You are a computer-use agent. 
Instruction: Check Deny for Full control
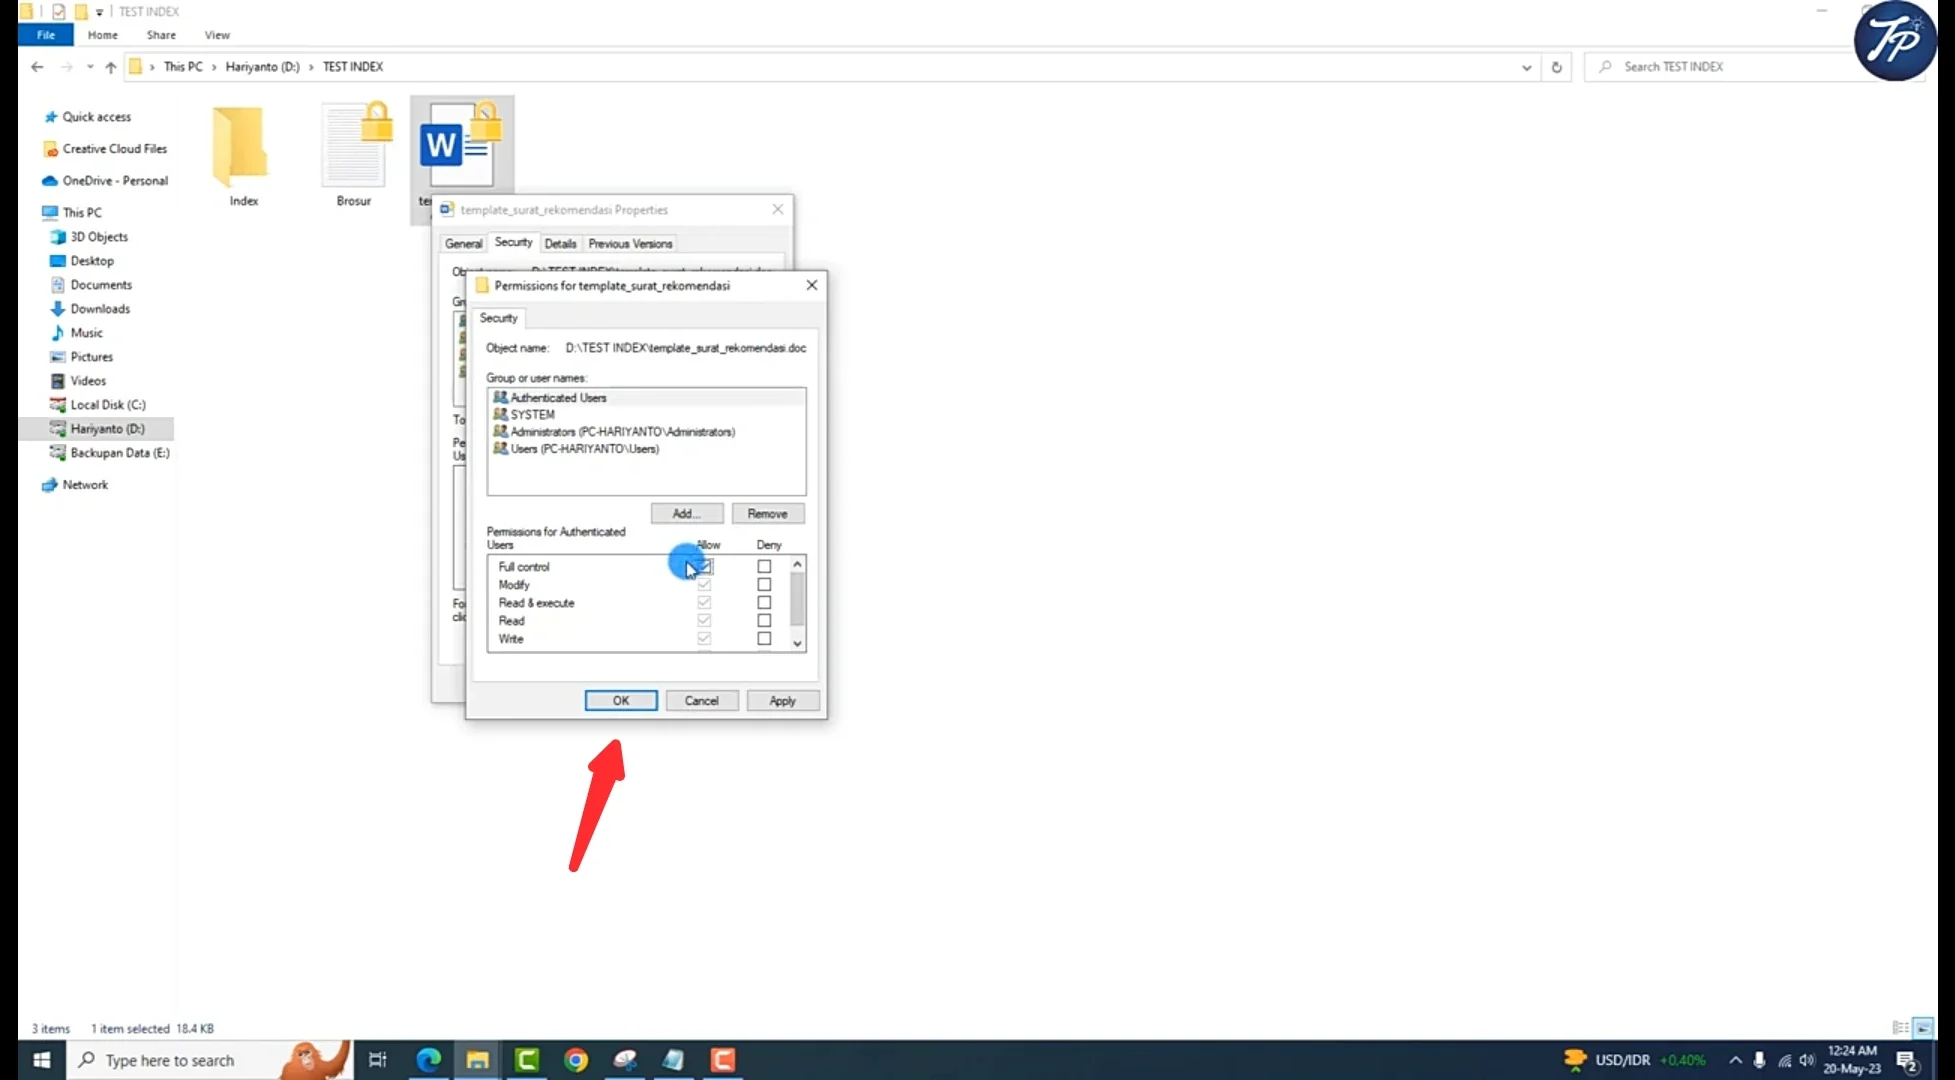click(764, 567)
